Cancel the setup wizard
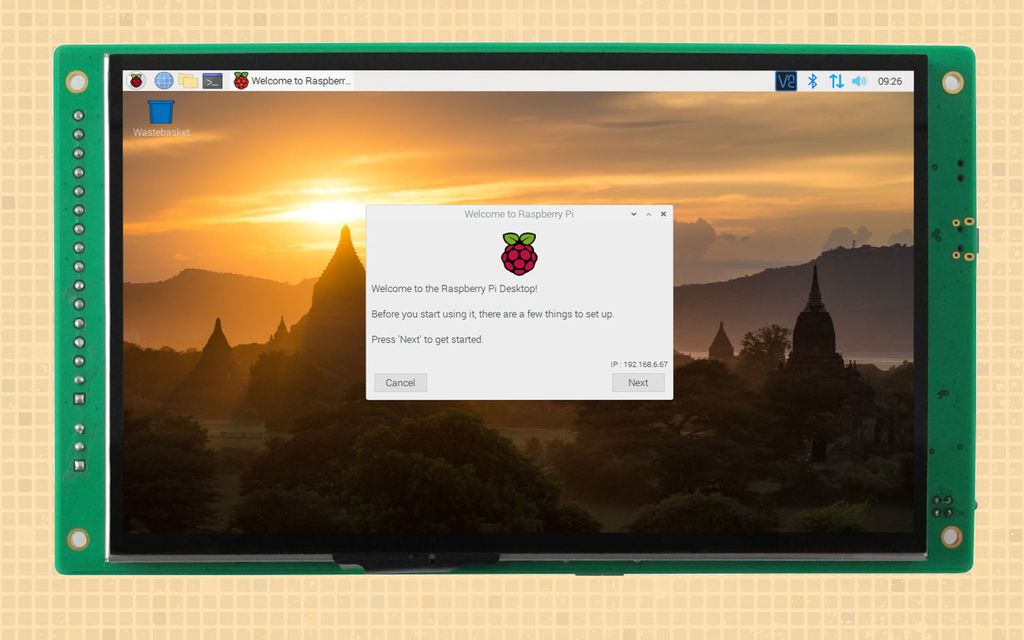This screenshot has width=1024, height=640. coord(400,382)
